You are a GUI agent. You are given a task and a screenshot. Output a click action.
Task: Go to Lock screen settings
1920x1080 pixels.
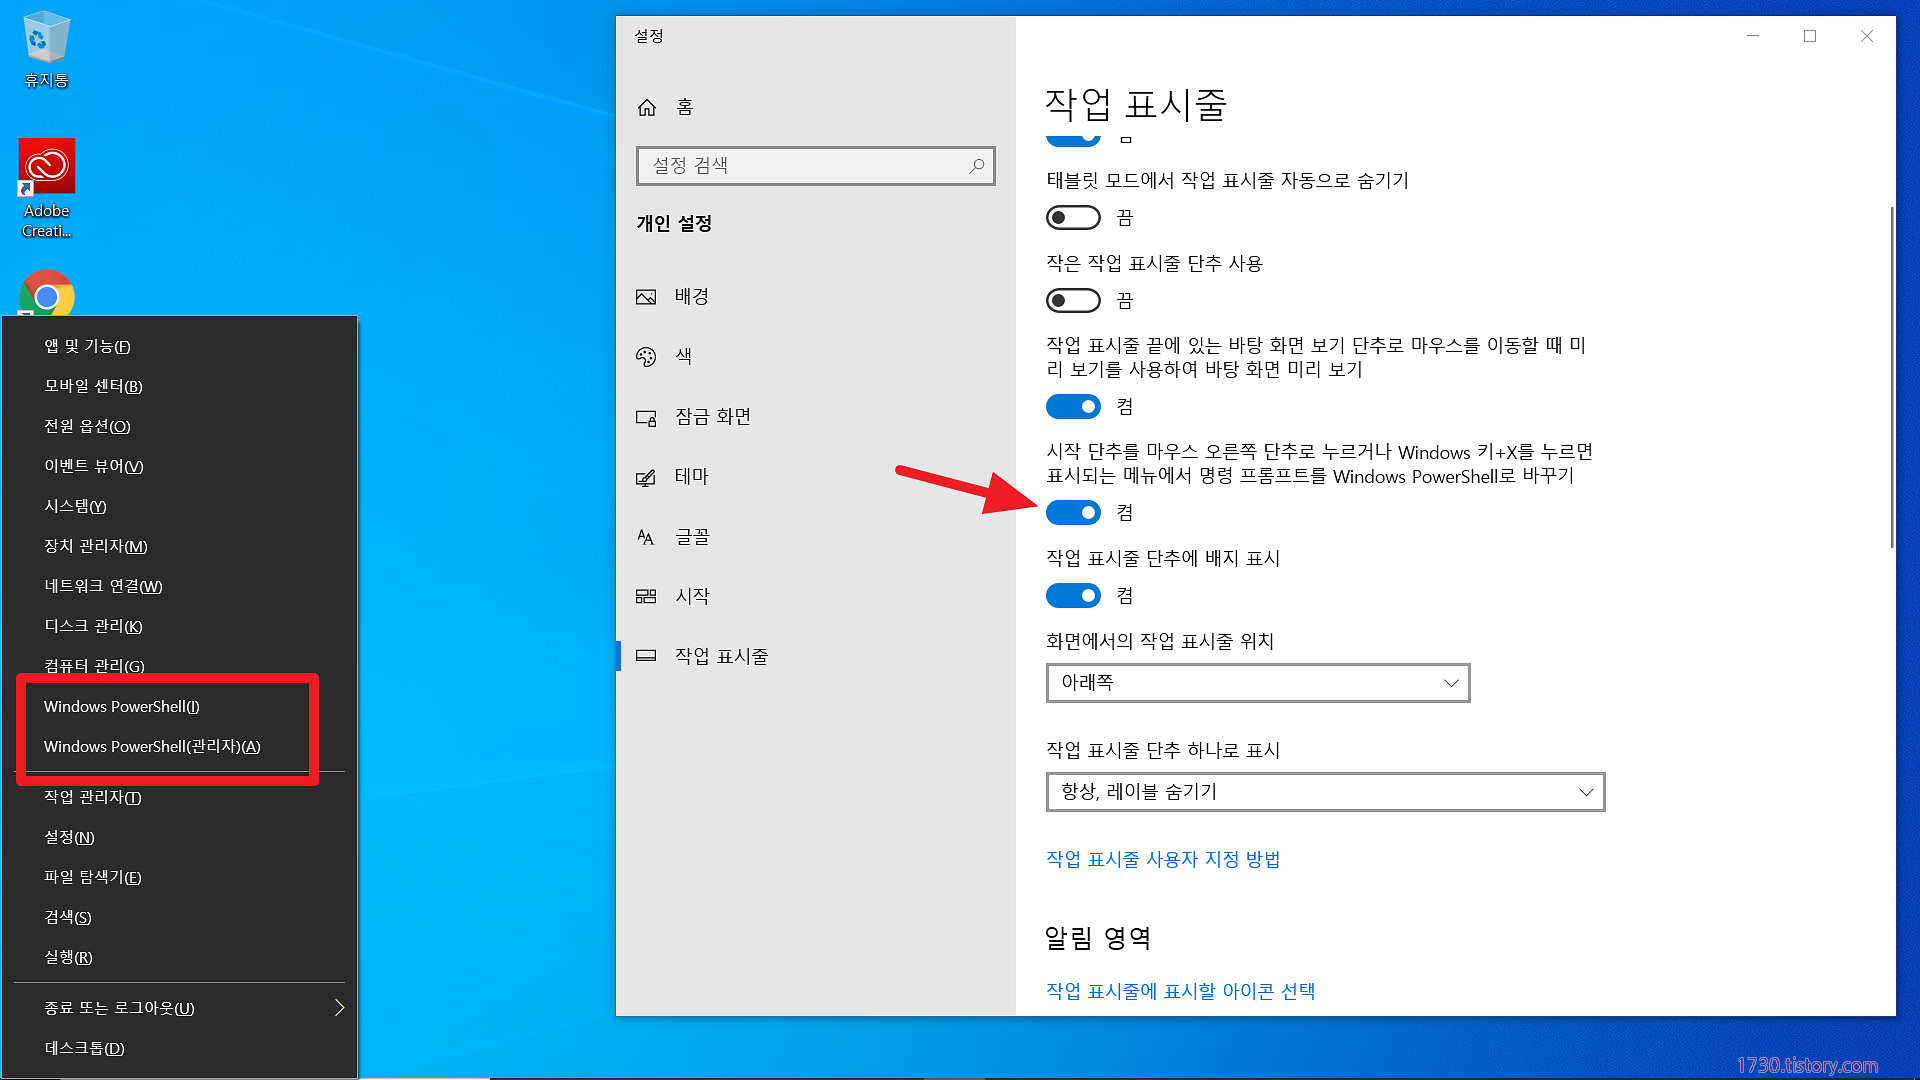click(x=712, y=417)
